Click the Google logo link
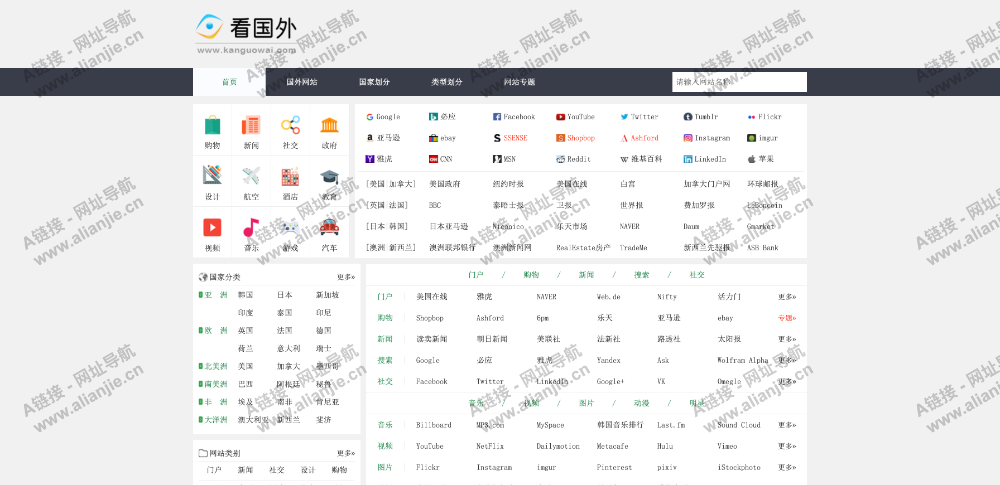This screenshot has width=1000, height=485. tap(383, 117)
